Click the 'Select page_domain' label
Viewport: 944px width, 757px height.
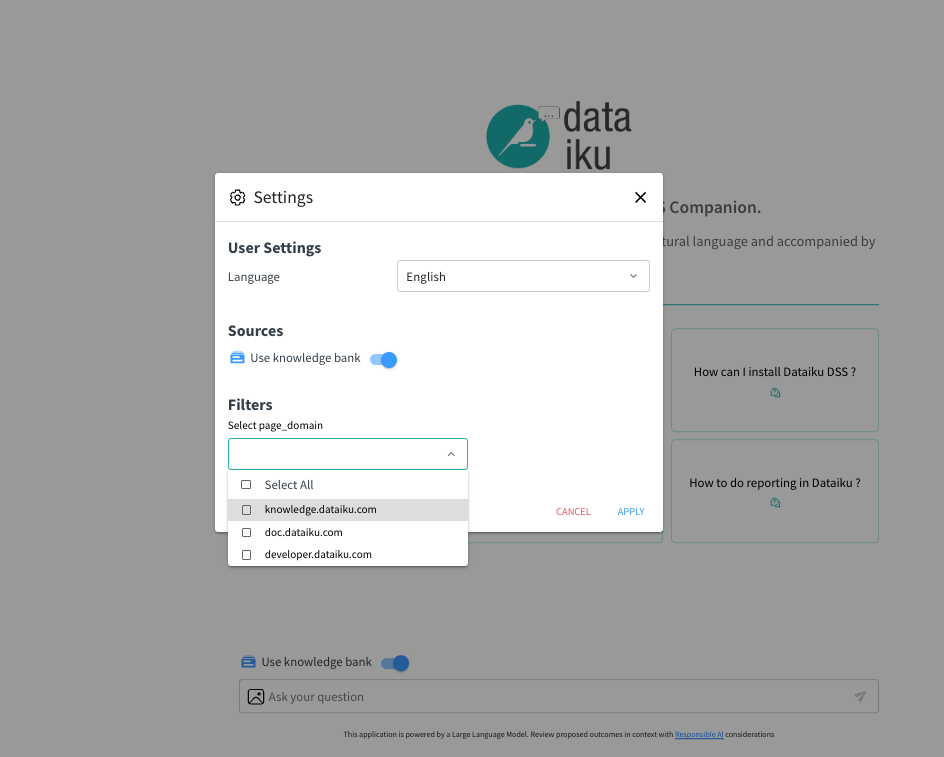pos(275,425)
